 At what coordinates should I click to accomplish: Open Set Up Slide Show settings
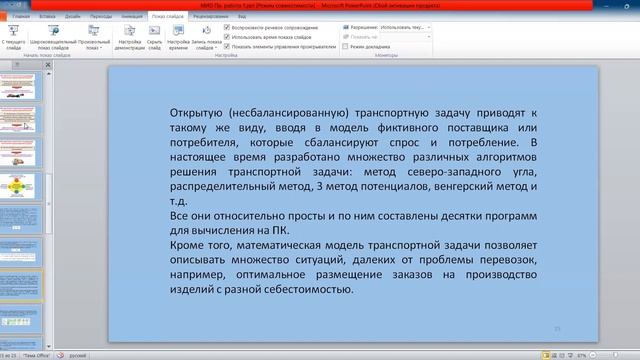(x=129, y=37)
